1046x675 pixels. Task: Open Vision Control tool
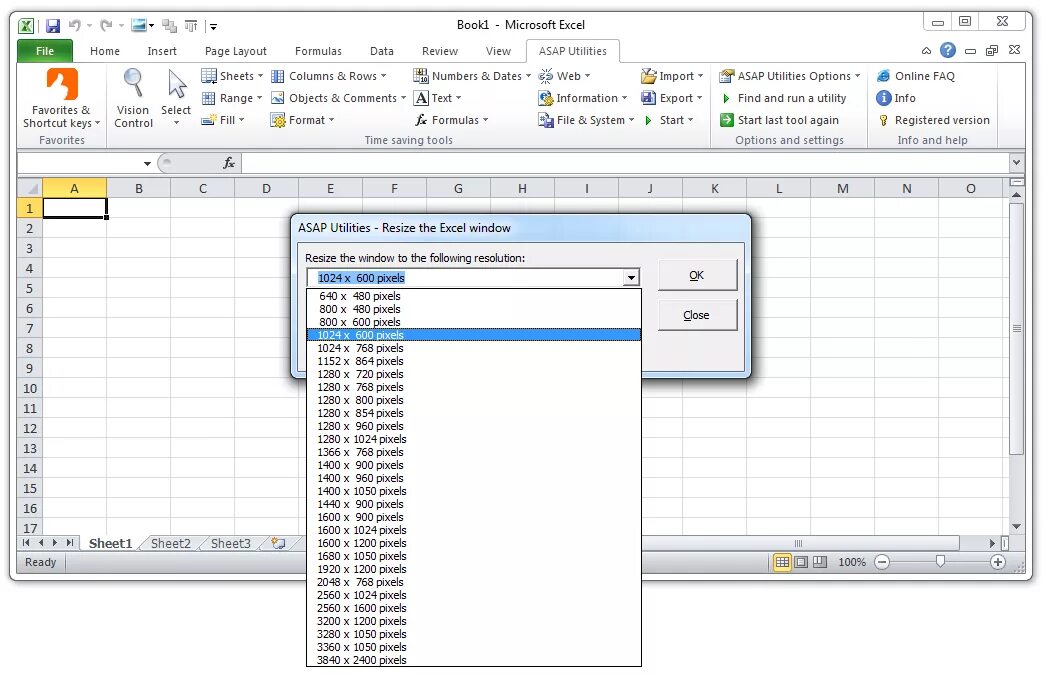(133, 98)
